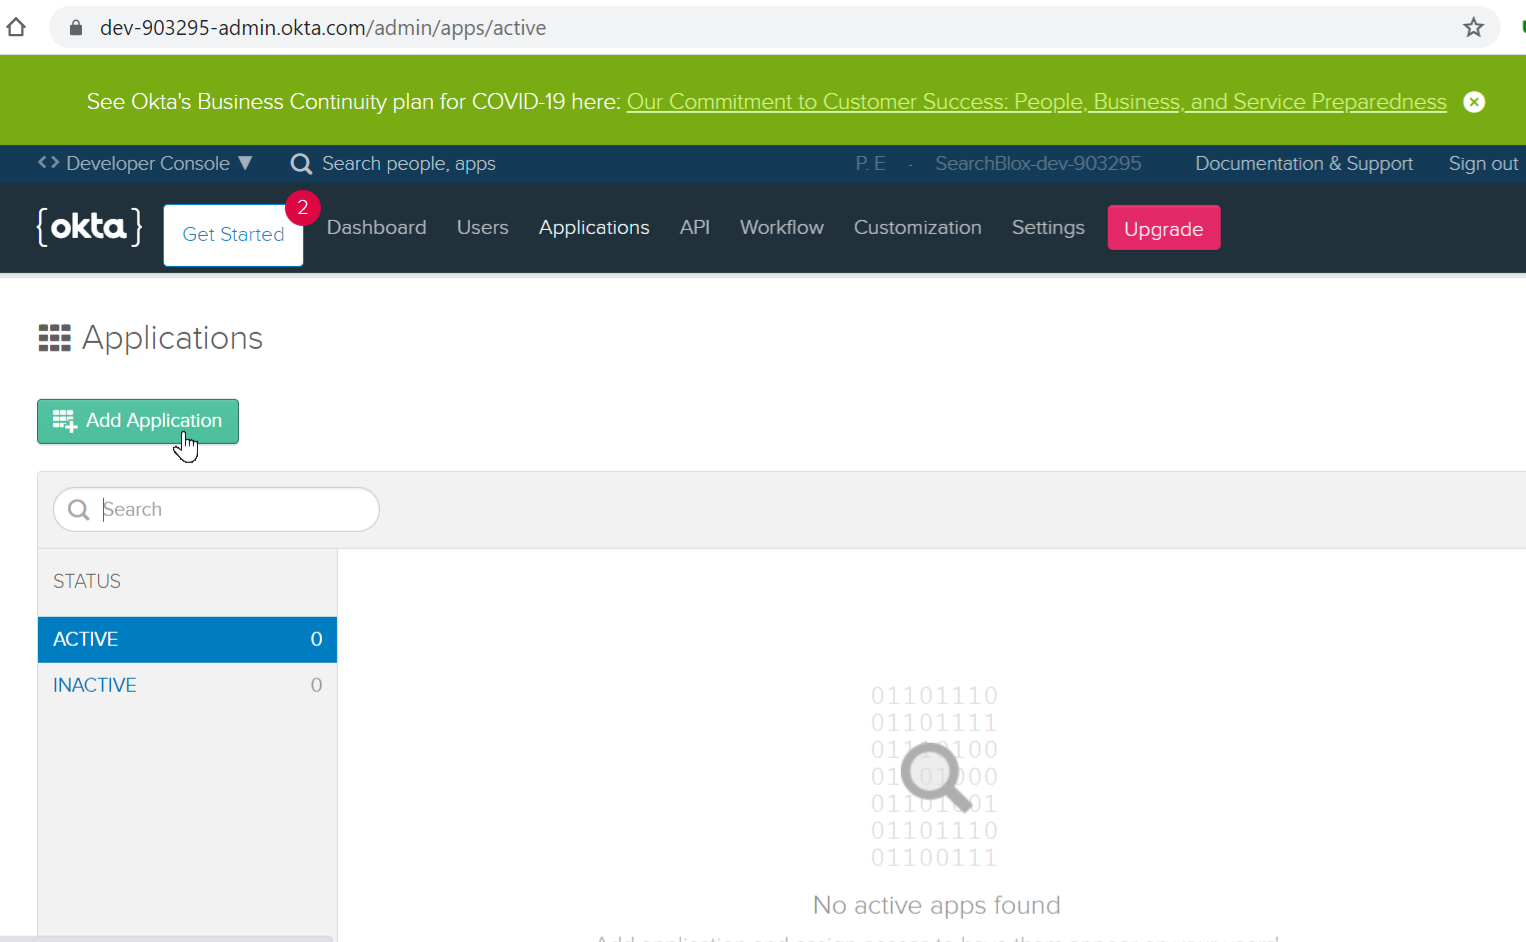Open the Developer Console dropdown
Screen dimensions: 1526x942
point(145,163)
